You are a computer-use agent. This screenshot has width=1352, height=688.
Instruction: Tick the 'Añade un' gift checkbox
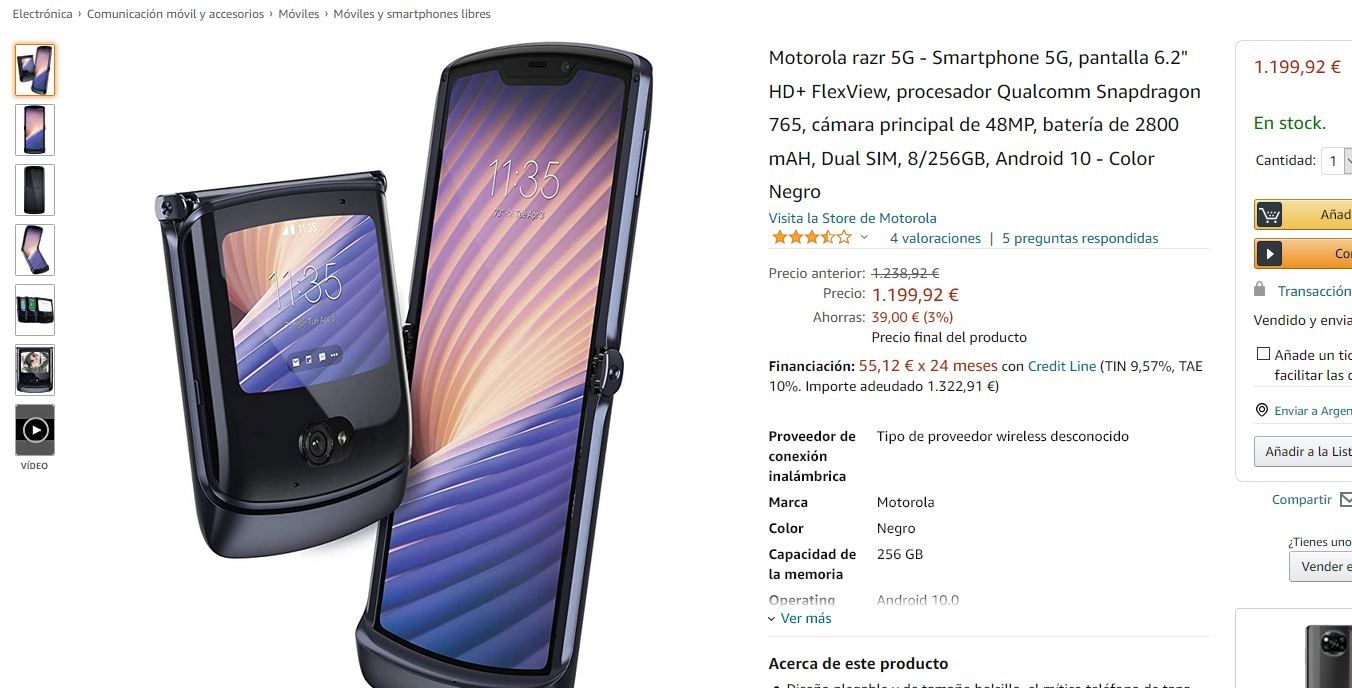click(1263, 354)
